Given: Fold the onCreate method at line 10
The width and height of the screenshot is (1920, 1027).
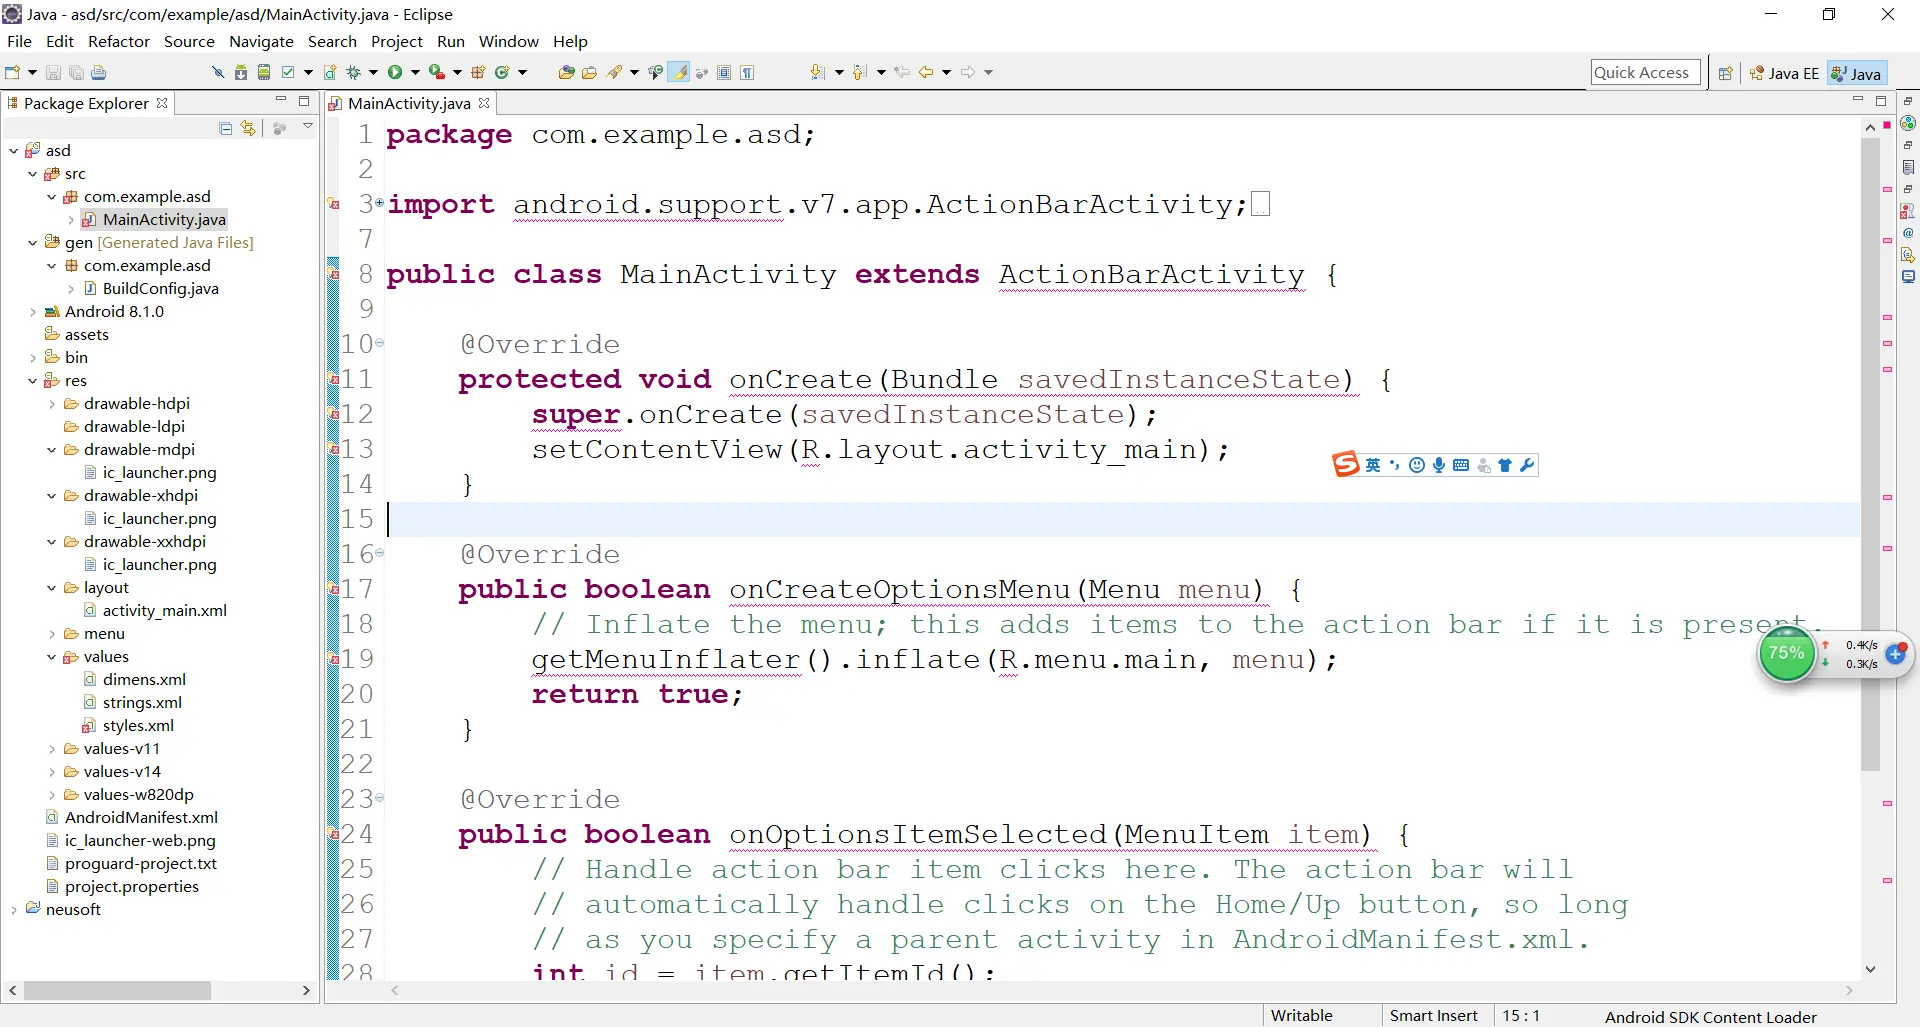Looking at the screenshot, I should 380,343.
